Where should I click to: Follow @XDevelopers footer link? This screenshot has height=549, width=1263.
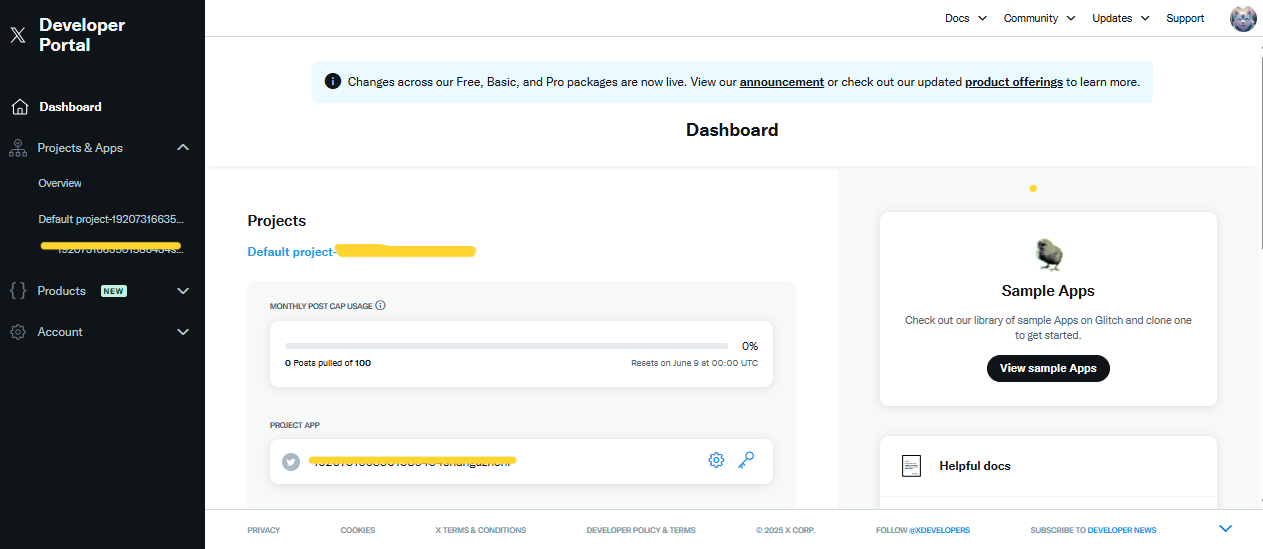pyautogui.click(x=922, y=530)
